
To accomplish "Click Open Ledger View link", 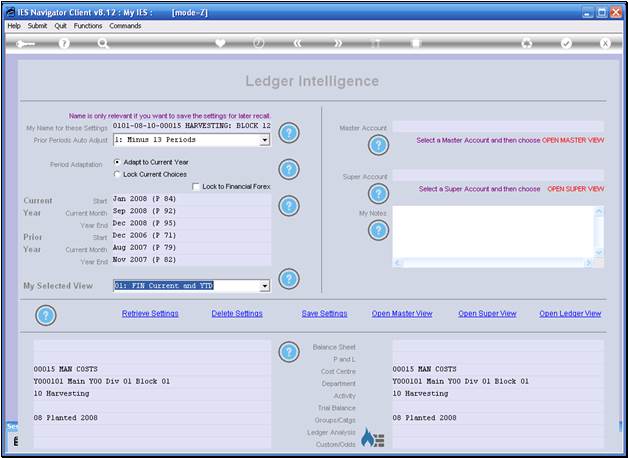I will pyautogui.click(x=570, y=313).
